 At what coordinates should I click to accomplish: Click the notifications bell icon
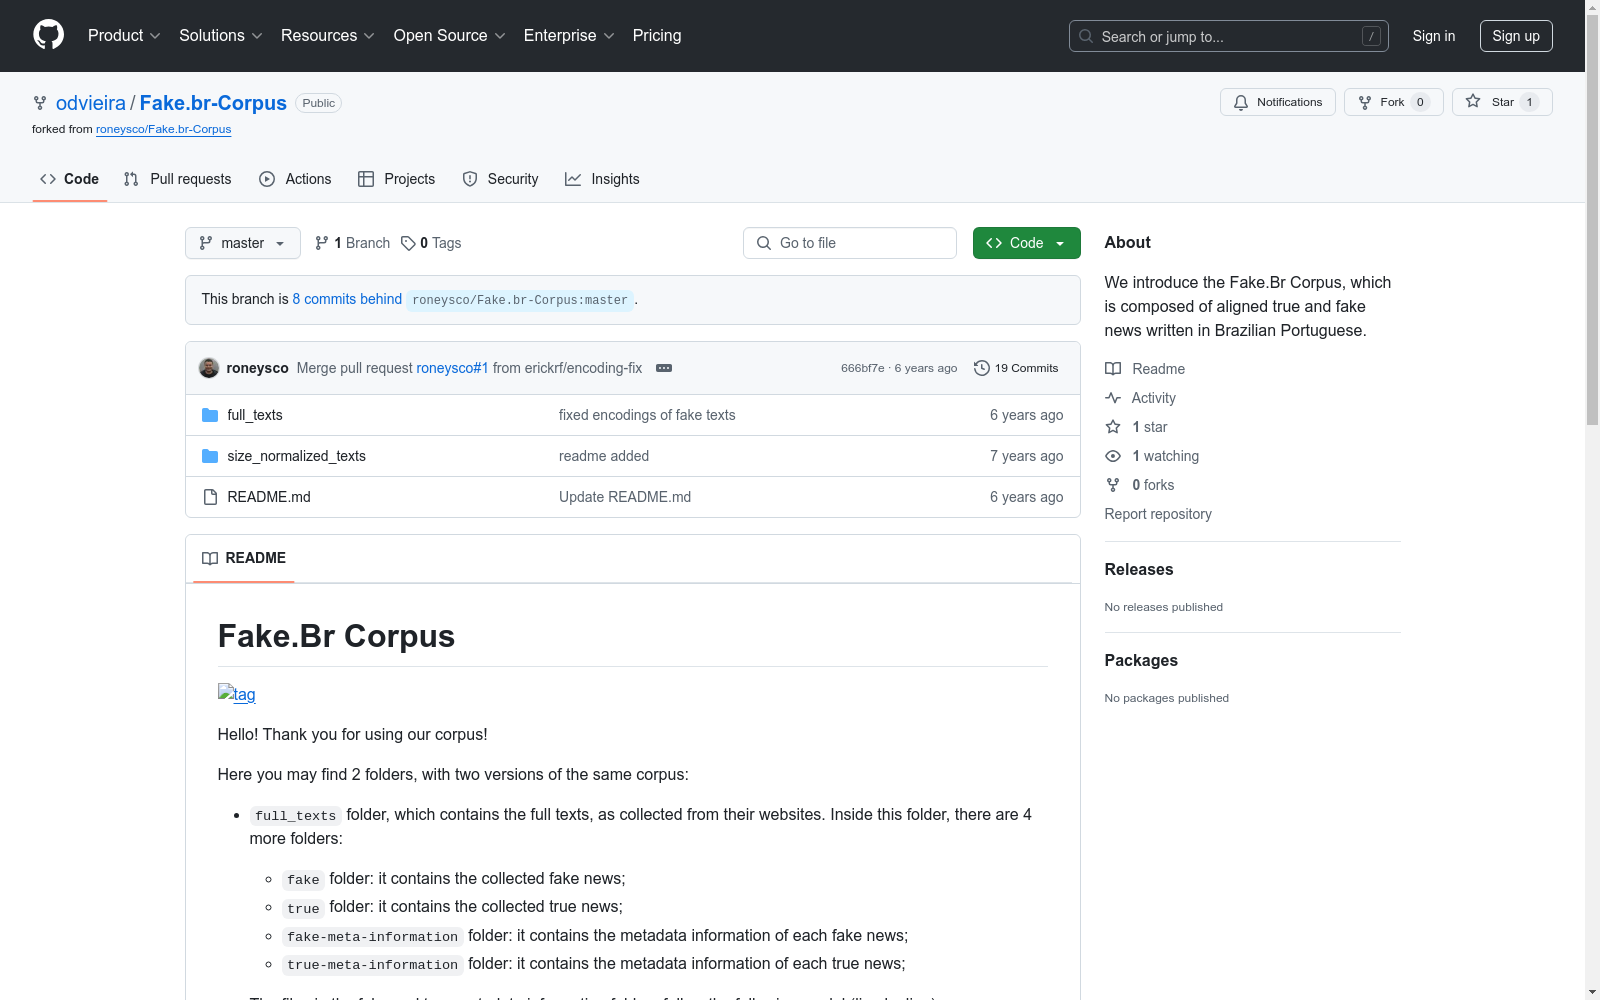click(1241, 102)
